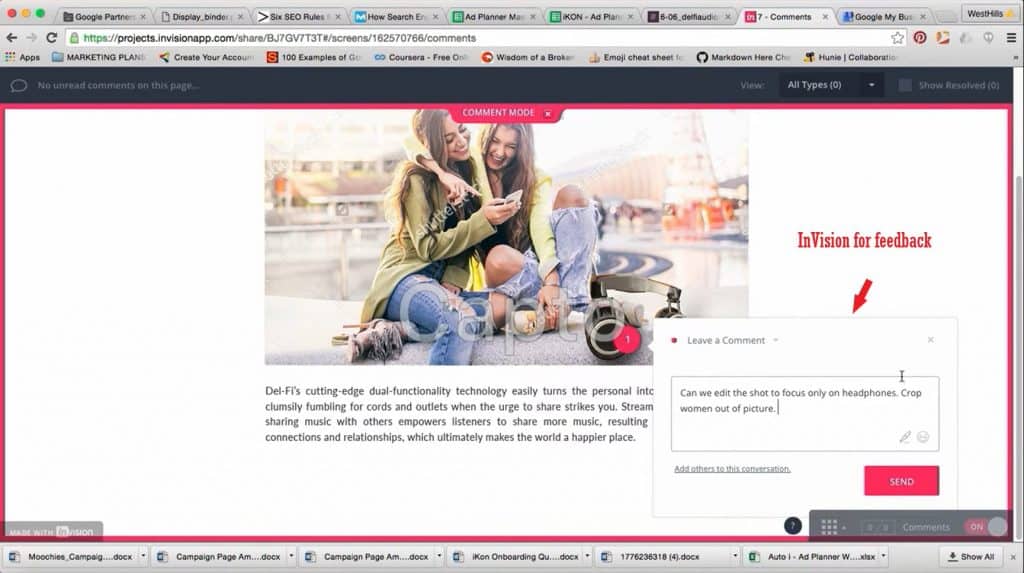Image resolution: width=1024 pixels, height=573 pixels.
Task: Click the sketch pencil icon in comment box
Action: (905, 437)
